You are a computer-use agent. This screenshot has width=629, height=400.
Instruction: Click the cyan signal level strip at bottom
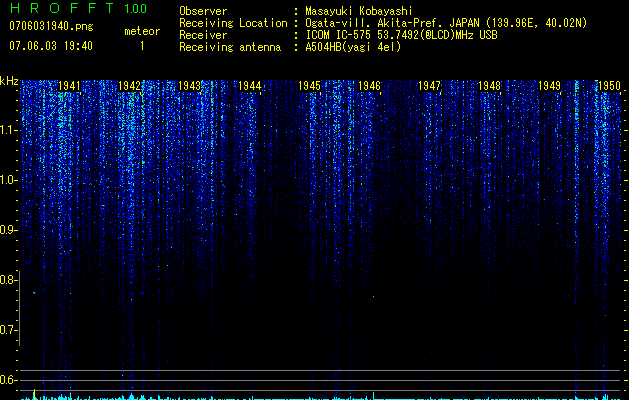321,397
